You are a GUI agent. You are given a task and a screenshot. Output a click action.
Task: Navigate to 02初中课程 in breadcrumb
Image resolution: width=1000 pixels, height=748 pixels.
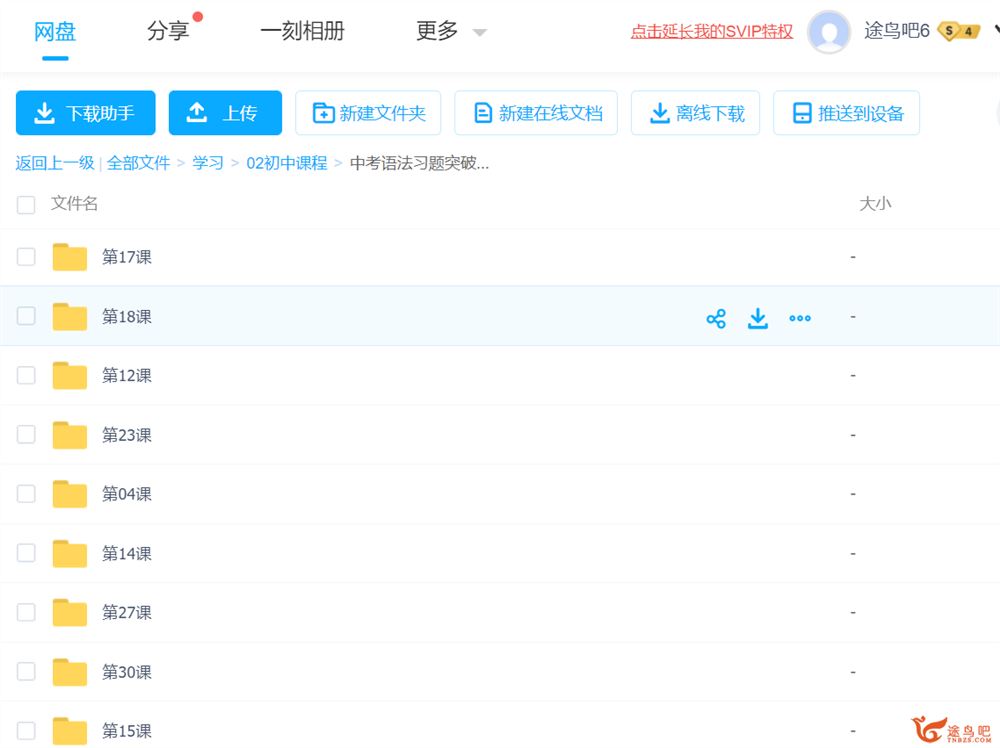pyautogui.click(x=286, y=163)
